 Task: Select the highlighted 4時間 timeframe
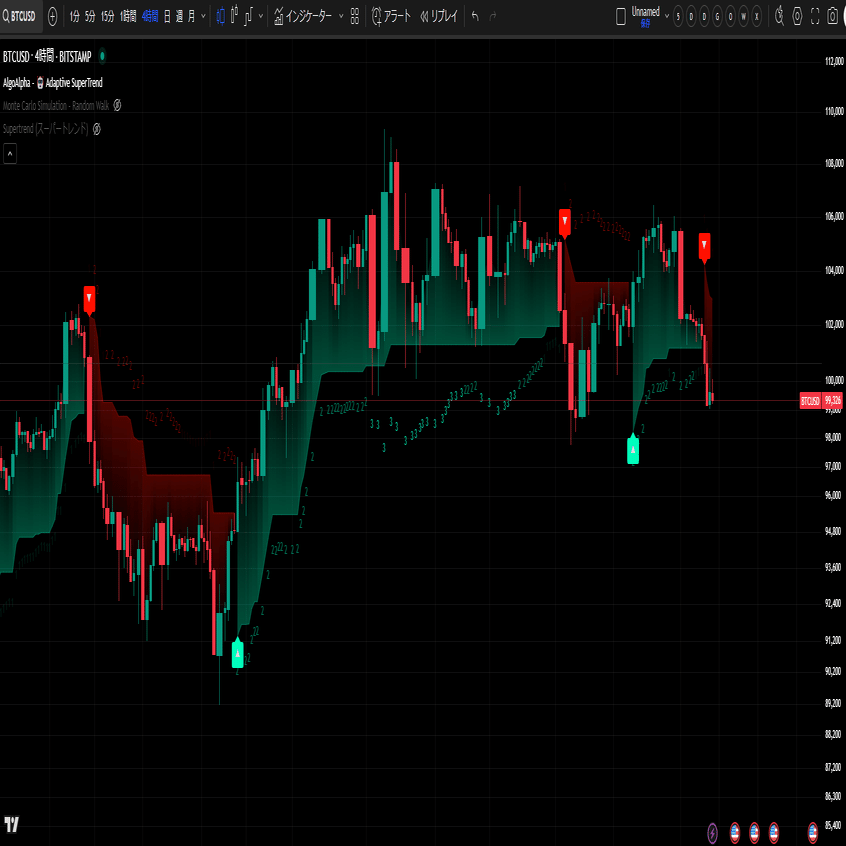pyautogui.click(x=150, y=17)
